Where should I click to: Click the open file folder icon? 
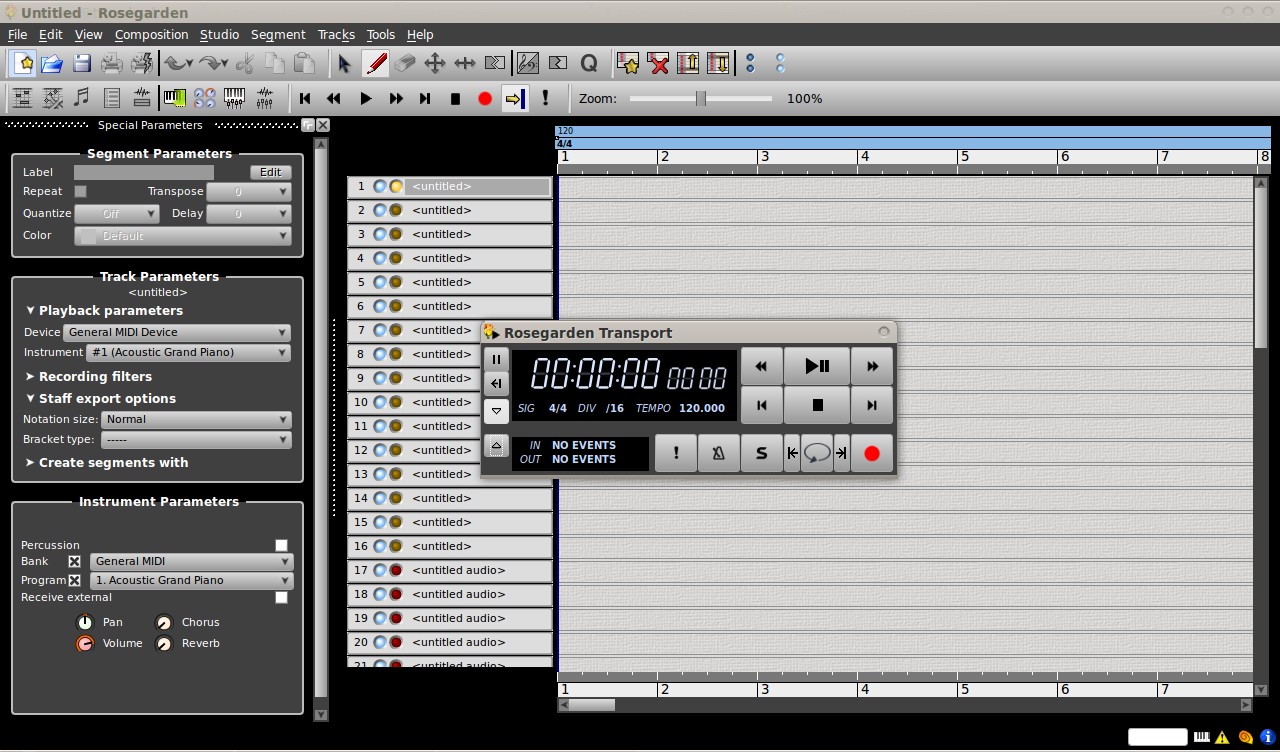pos(52,64)
